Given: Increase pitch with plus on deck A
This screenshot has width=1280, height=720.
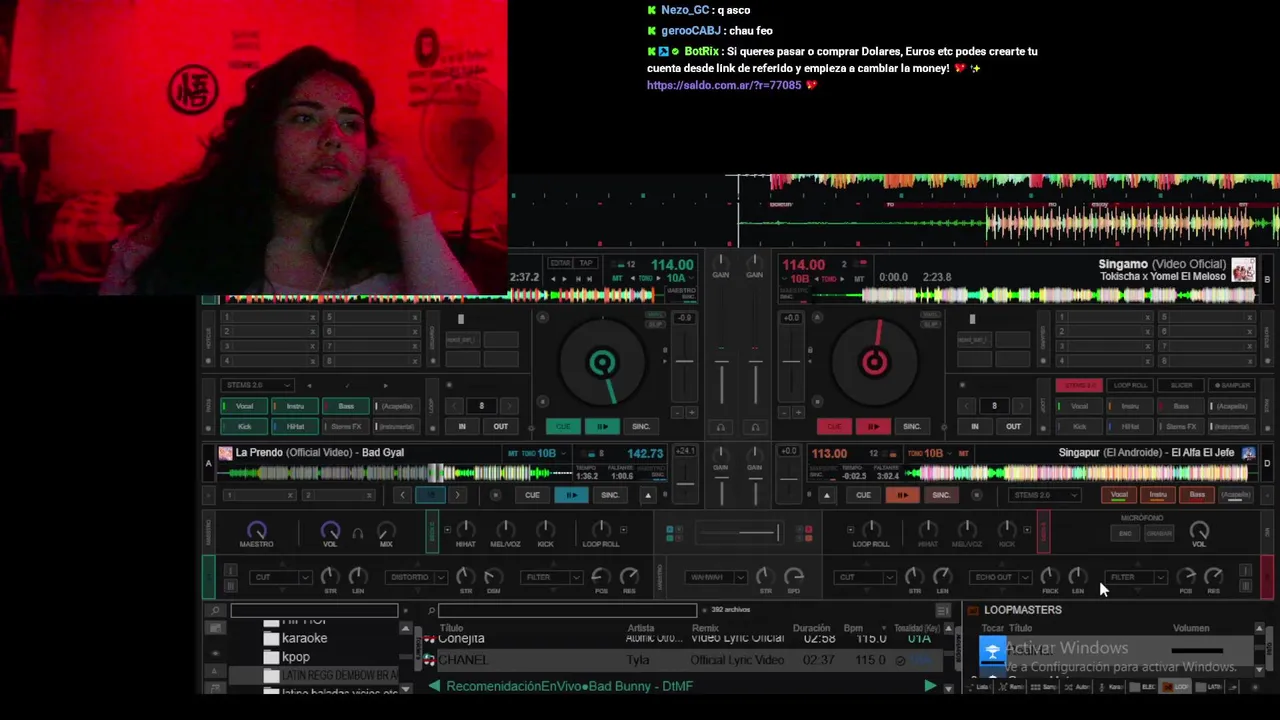Looking at the screenshot, I should click(x=691, y=412).
